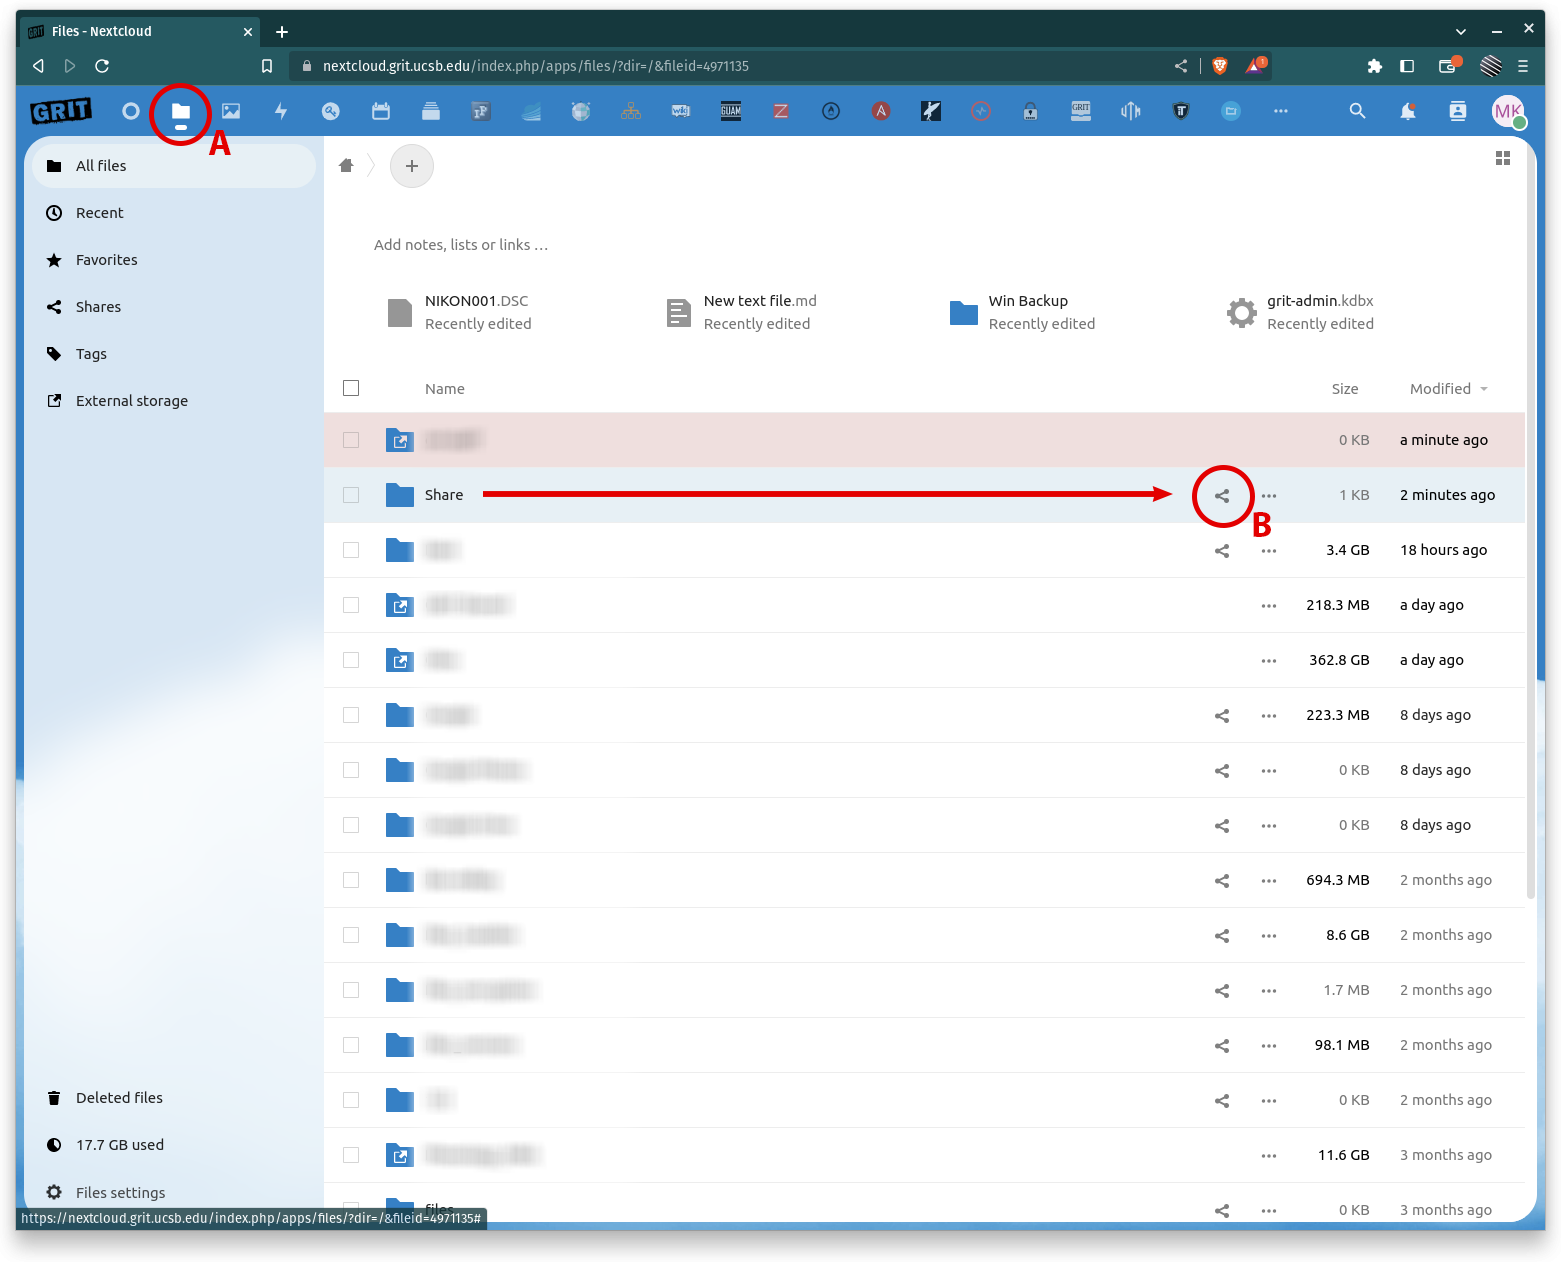The height and width of the screenshot is (1262, 1561).
Task: Open three-dot actions for 218.3 MB folder
Action: (1269, 606)
